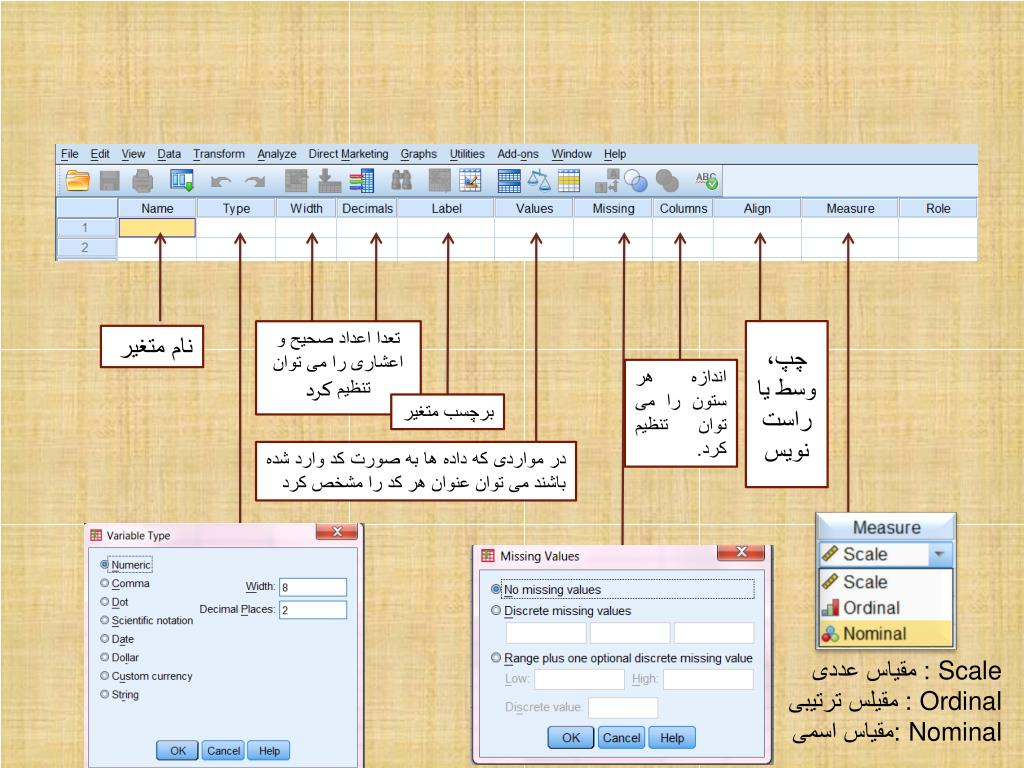Click the Insert variable icon

[x=470, y=180]
